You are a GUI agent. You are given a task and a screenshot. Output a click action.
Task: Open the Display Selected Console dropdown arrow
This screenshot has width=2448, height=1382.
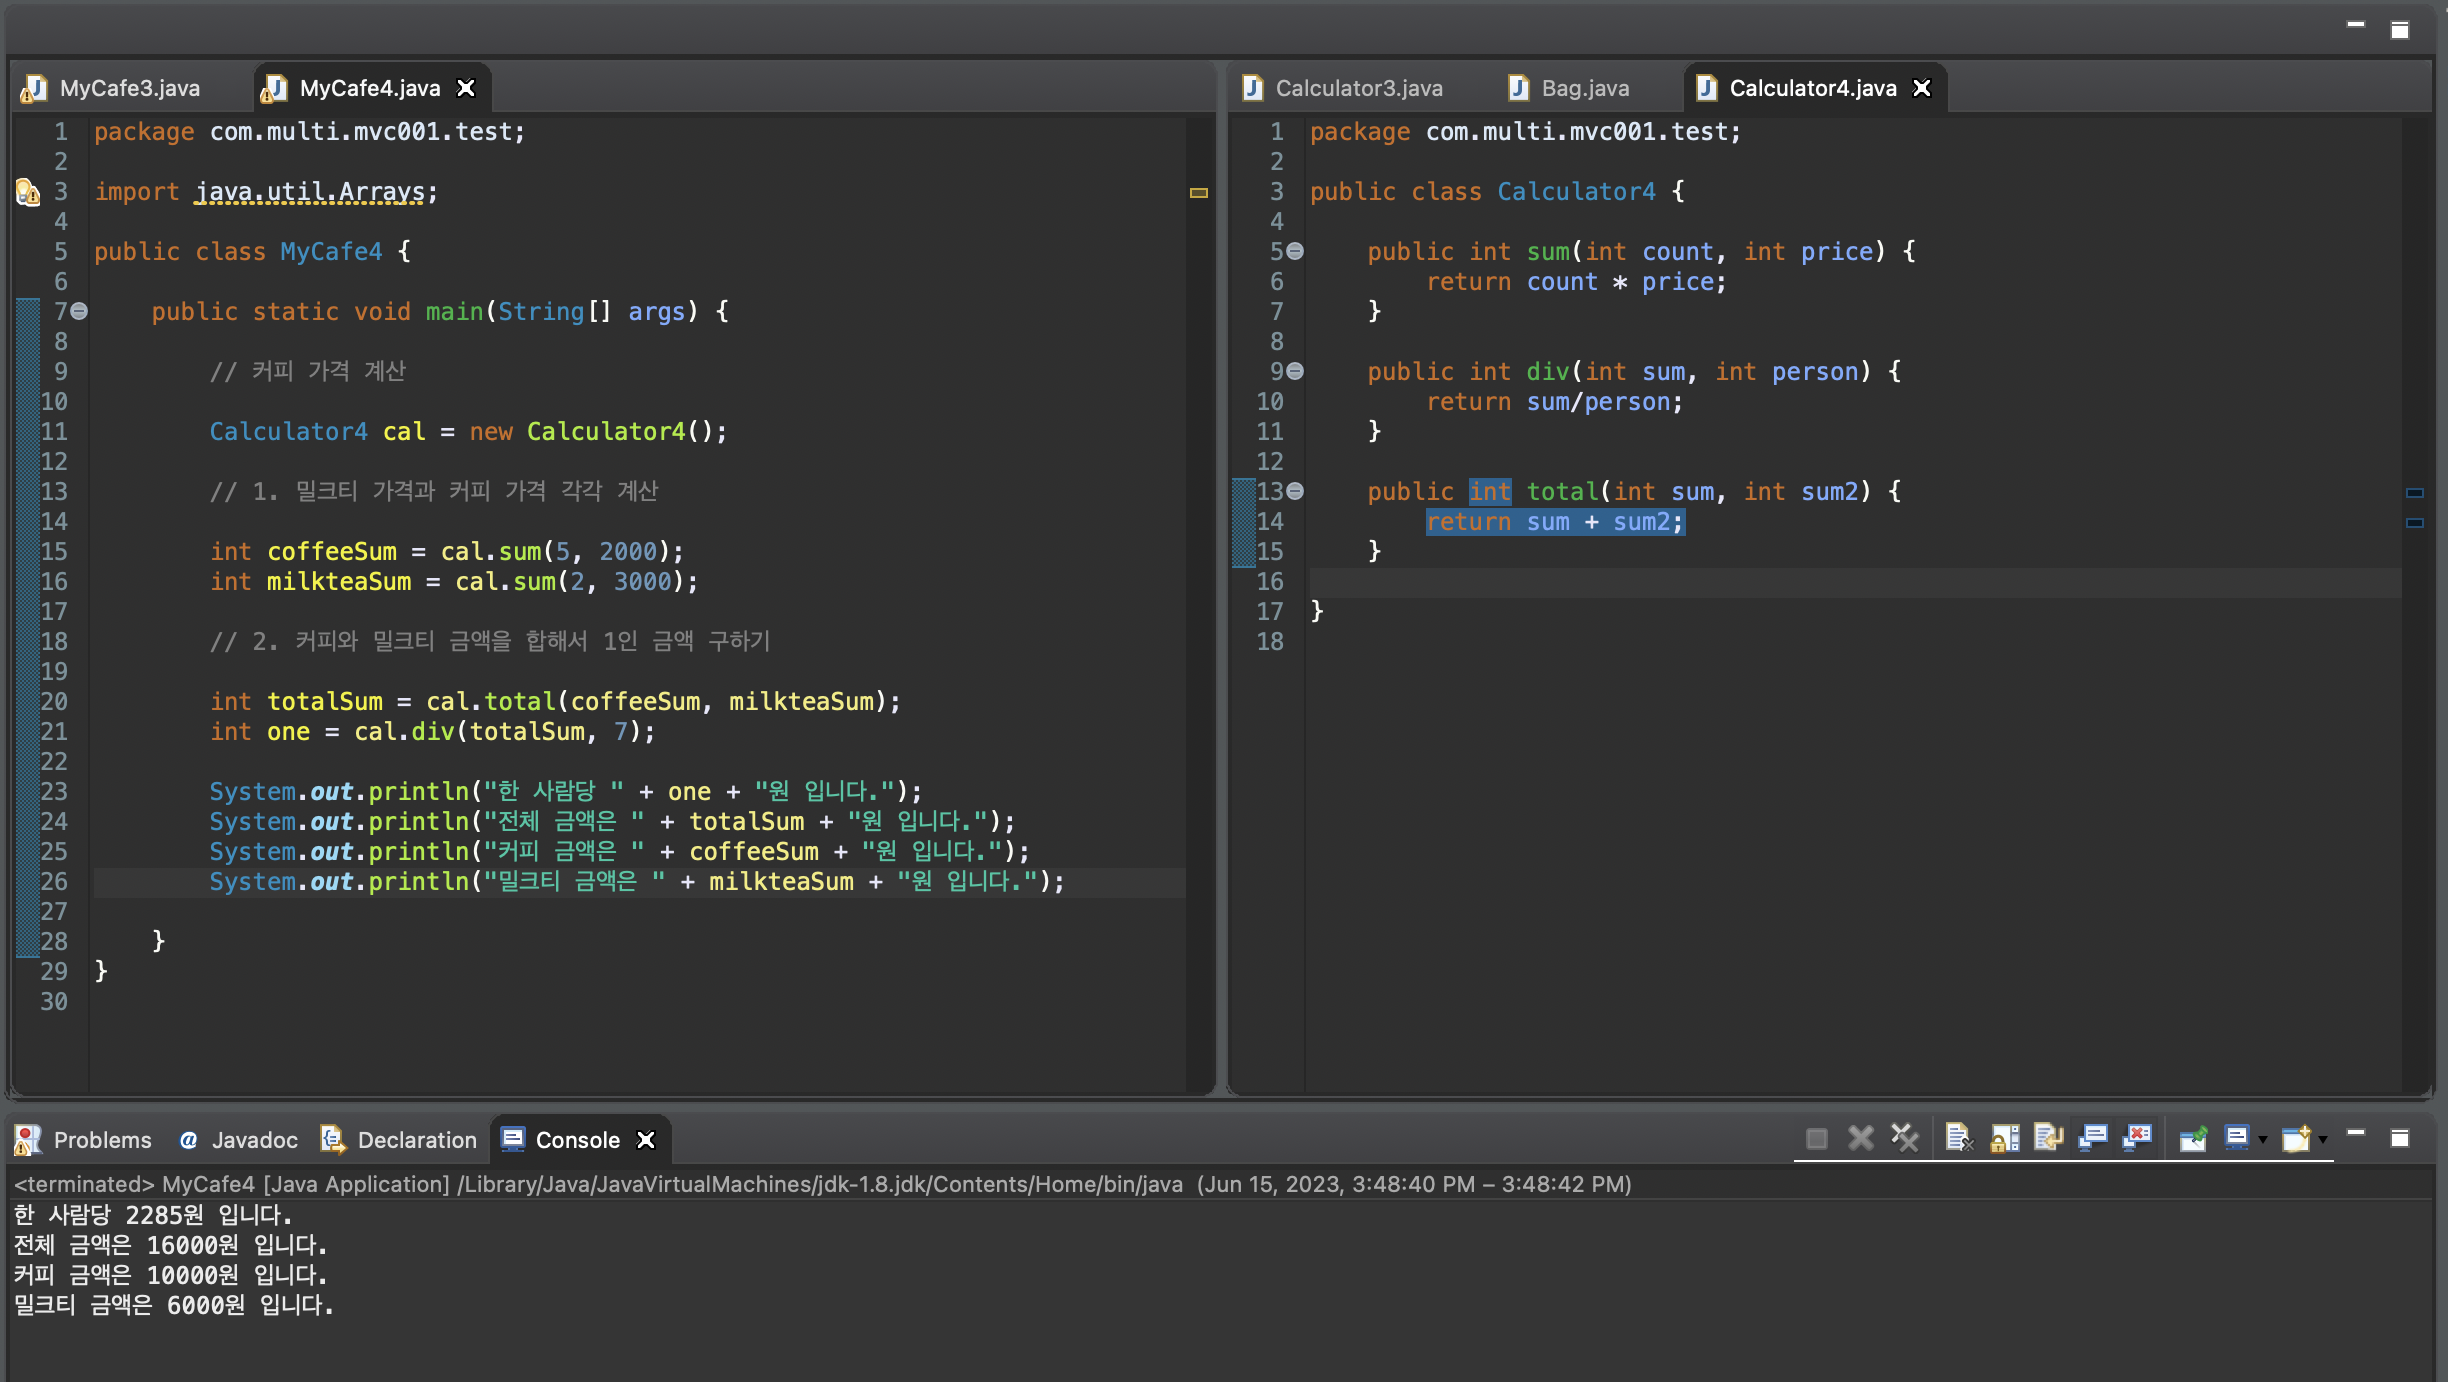point(2263,1140)
